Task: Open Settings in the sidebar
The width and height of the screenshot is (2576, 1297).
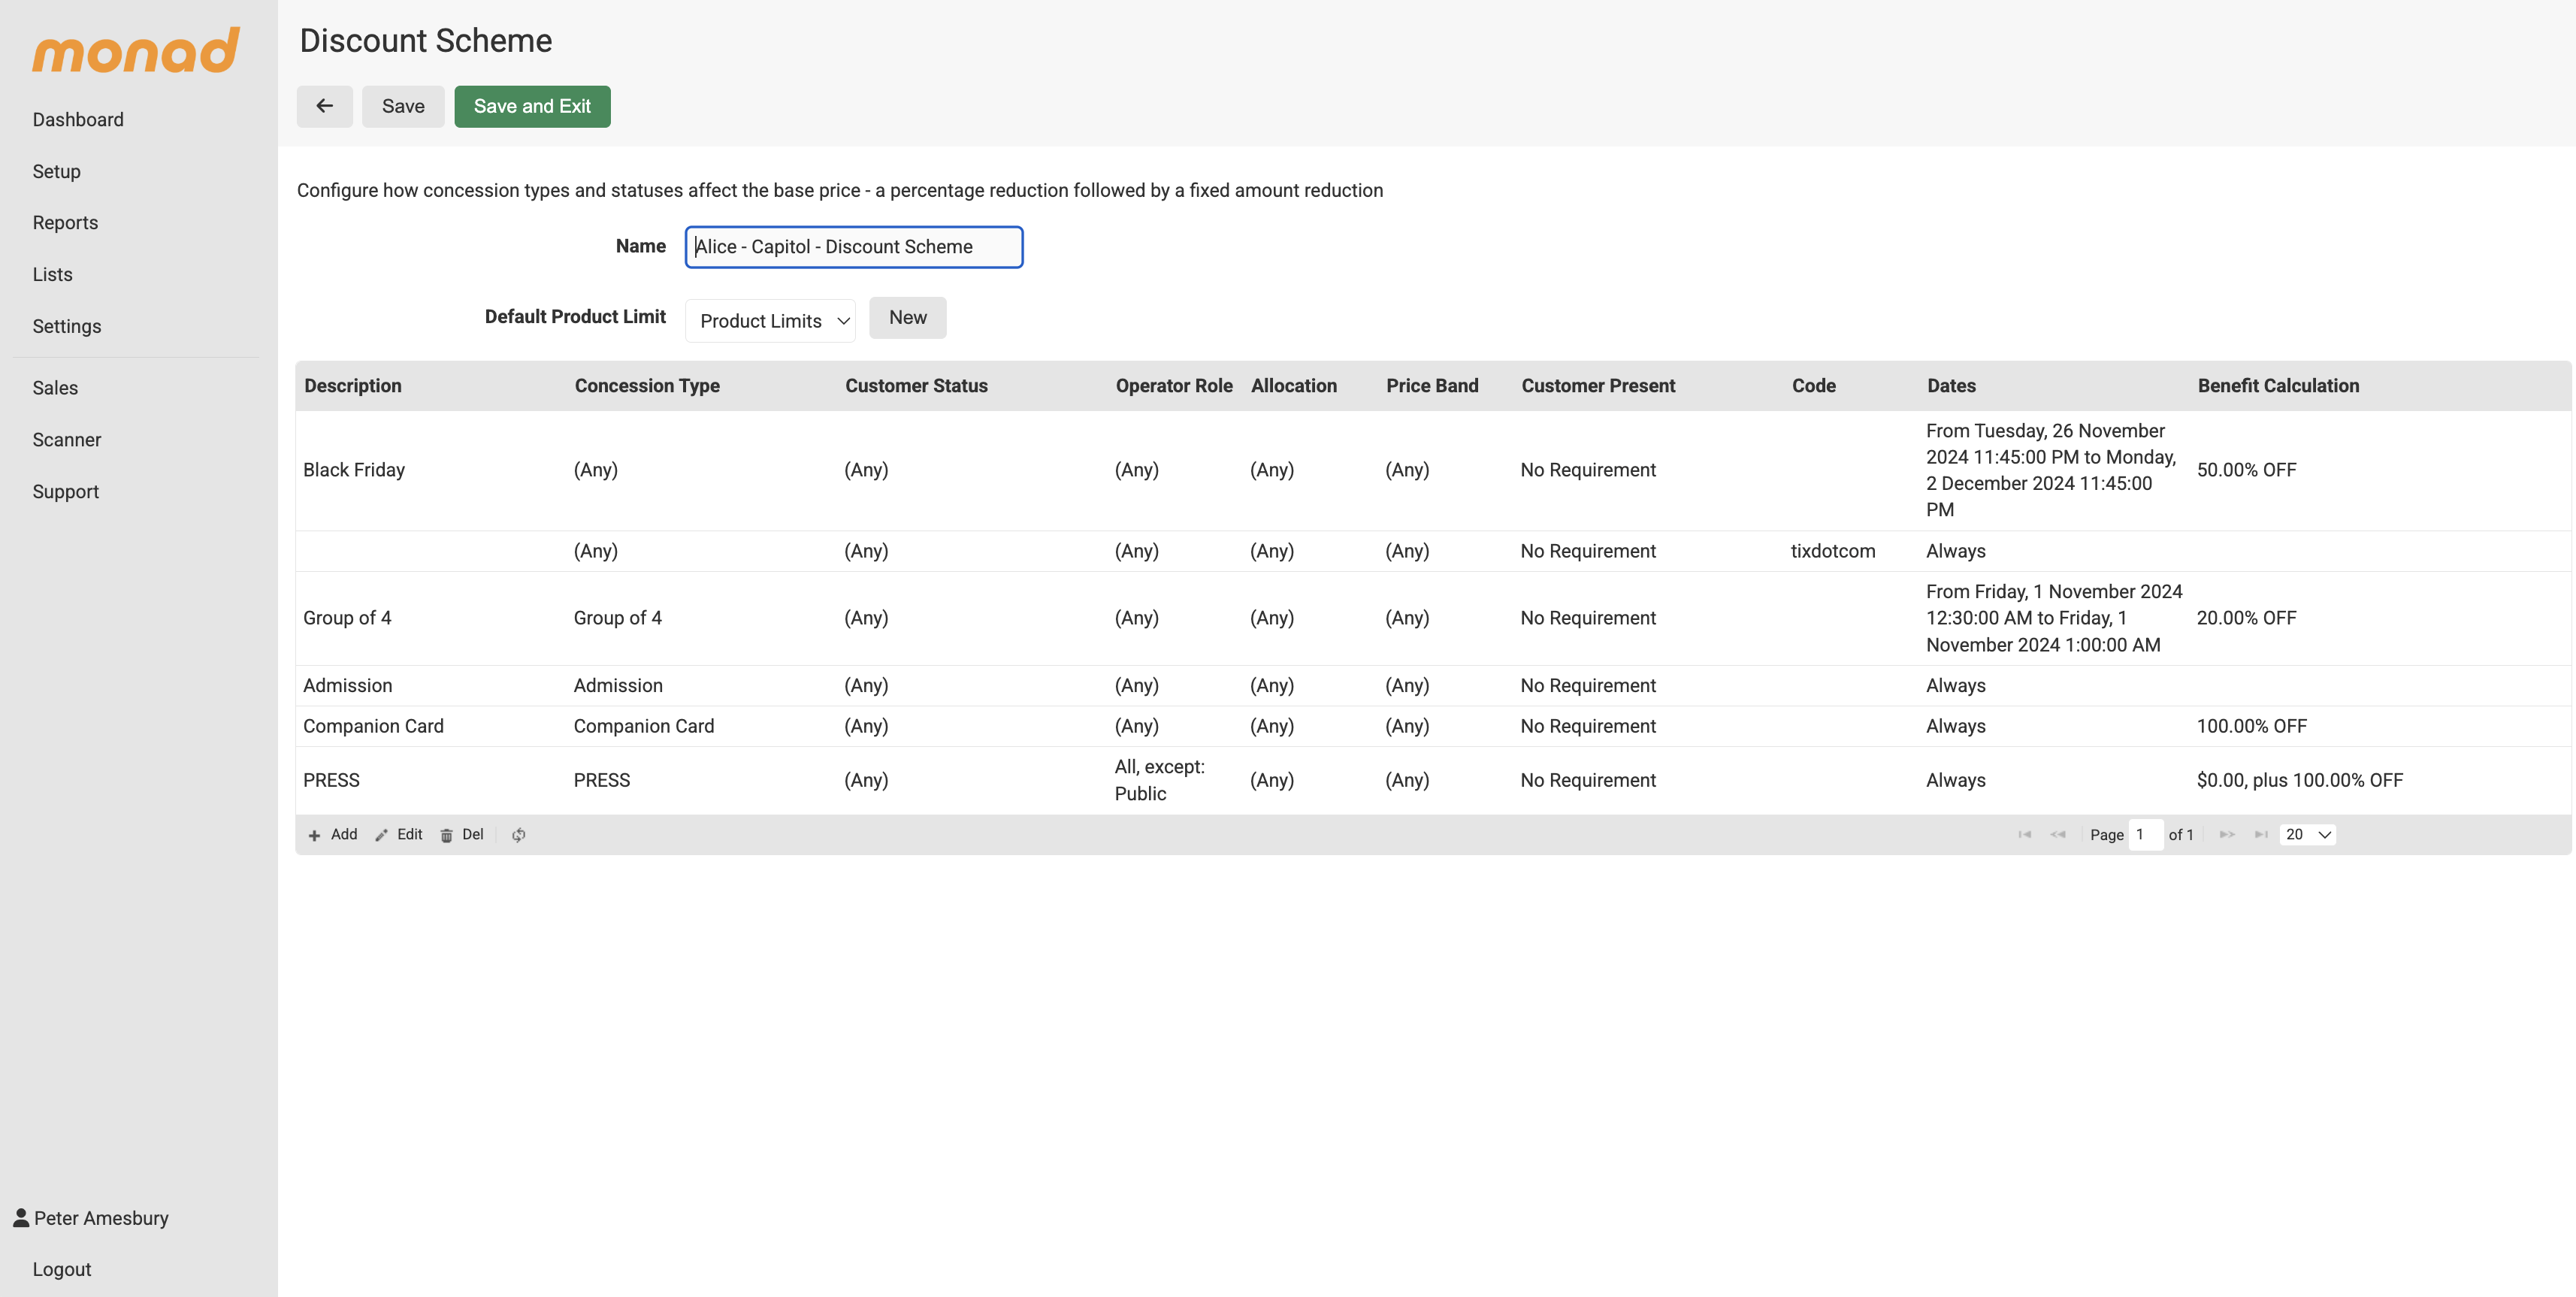Action: click(x=66, y=326)
